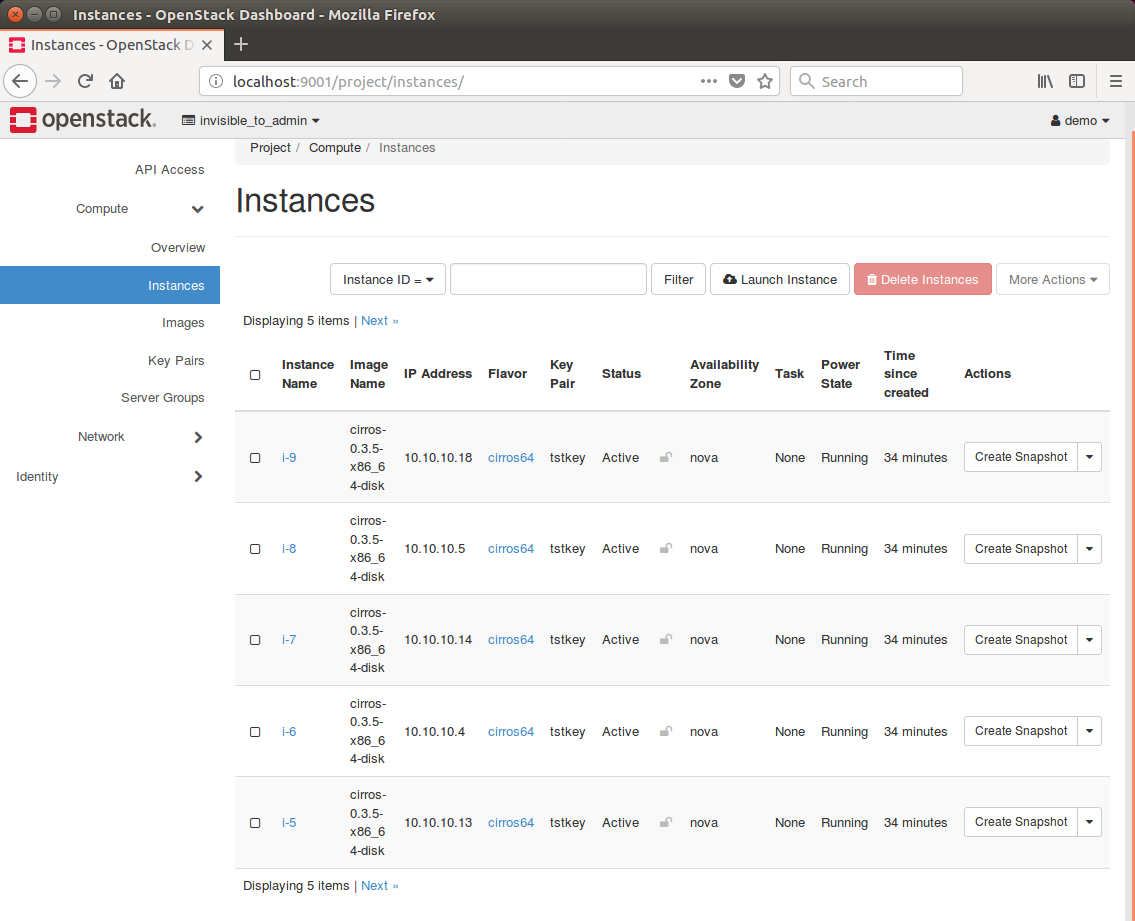Viewport: 1135px width, 921px height.
Task: Create Snapshot for instance i-7
Action: [x=1021, y=640]
